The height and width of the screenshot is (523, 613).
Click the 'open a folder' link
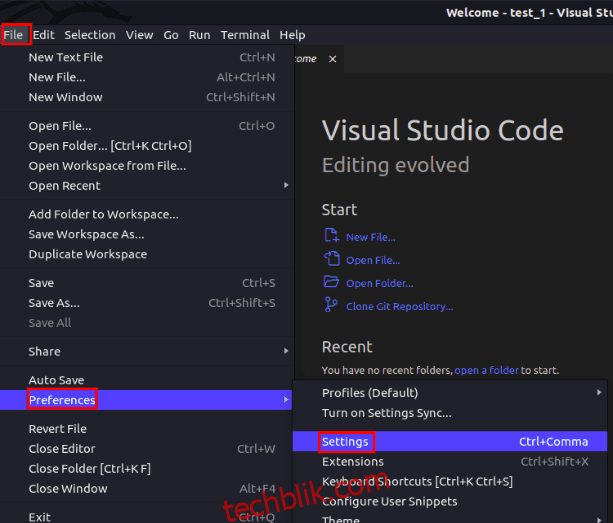pos(486,370)
